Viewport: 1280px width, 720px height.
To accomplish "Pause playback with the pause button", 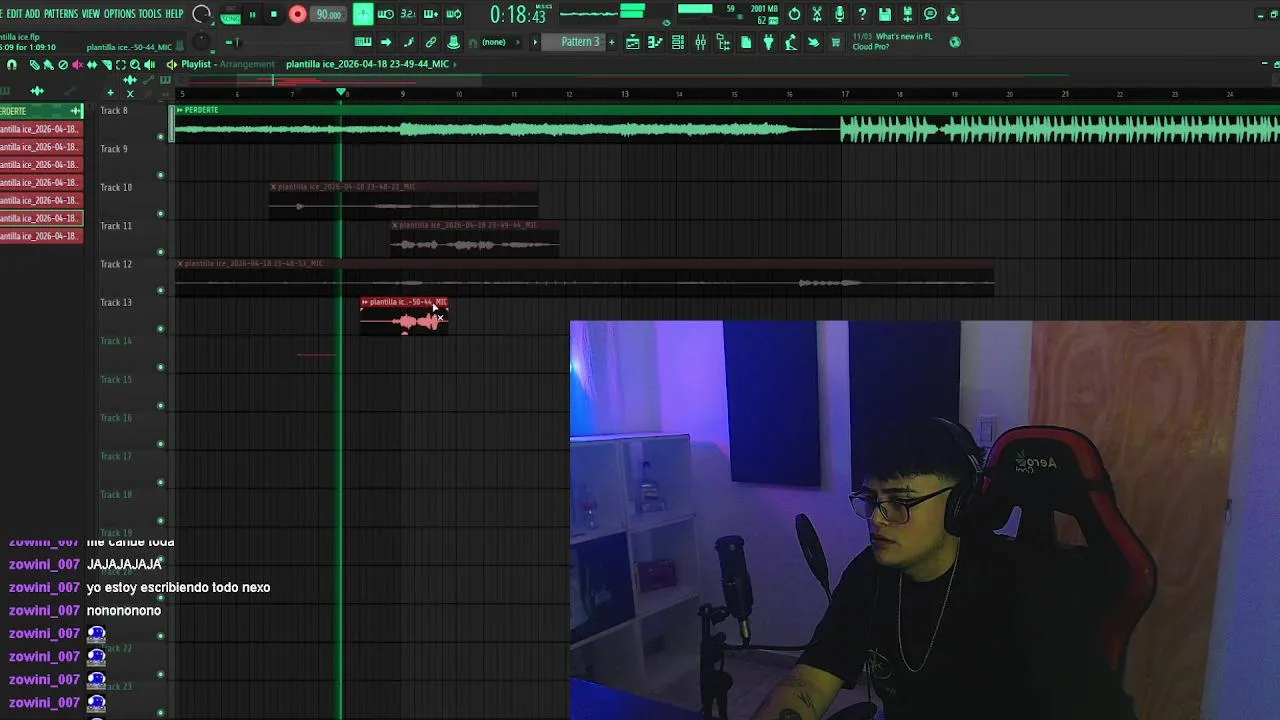I will pos(252,14).
